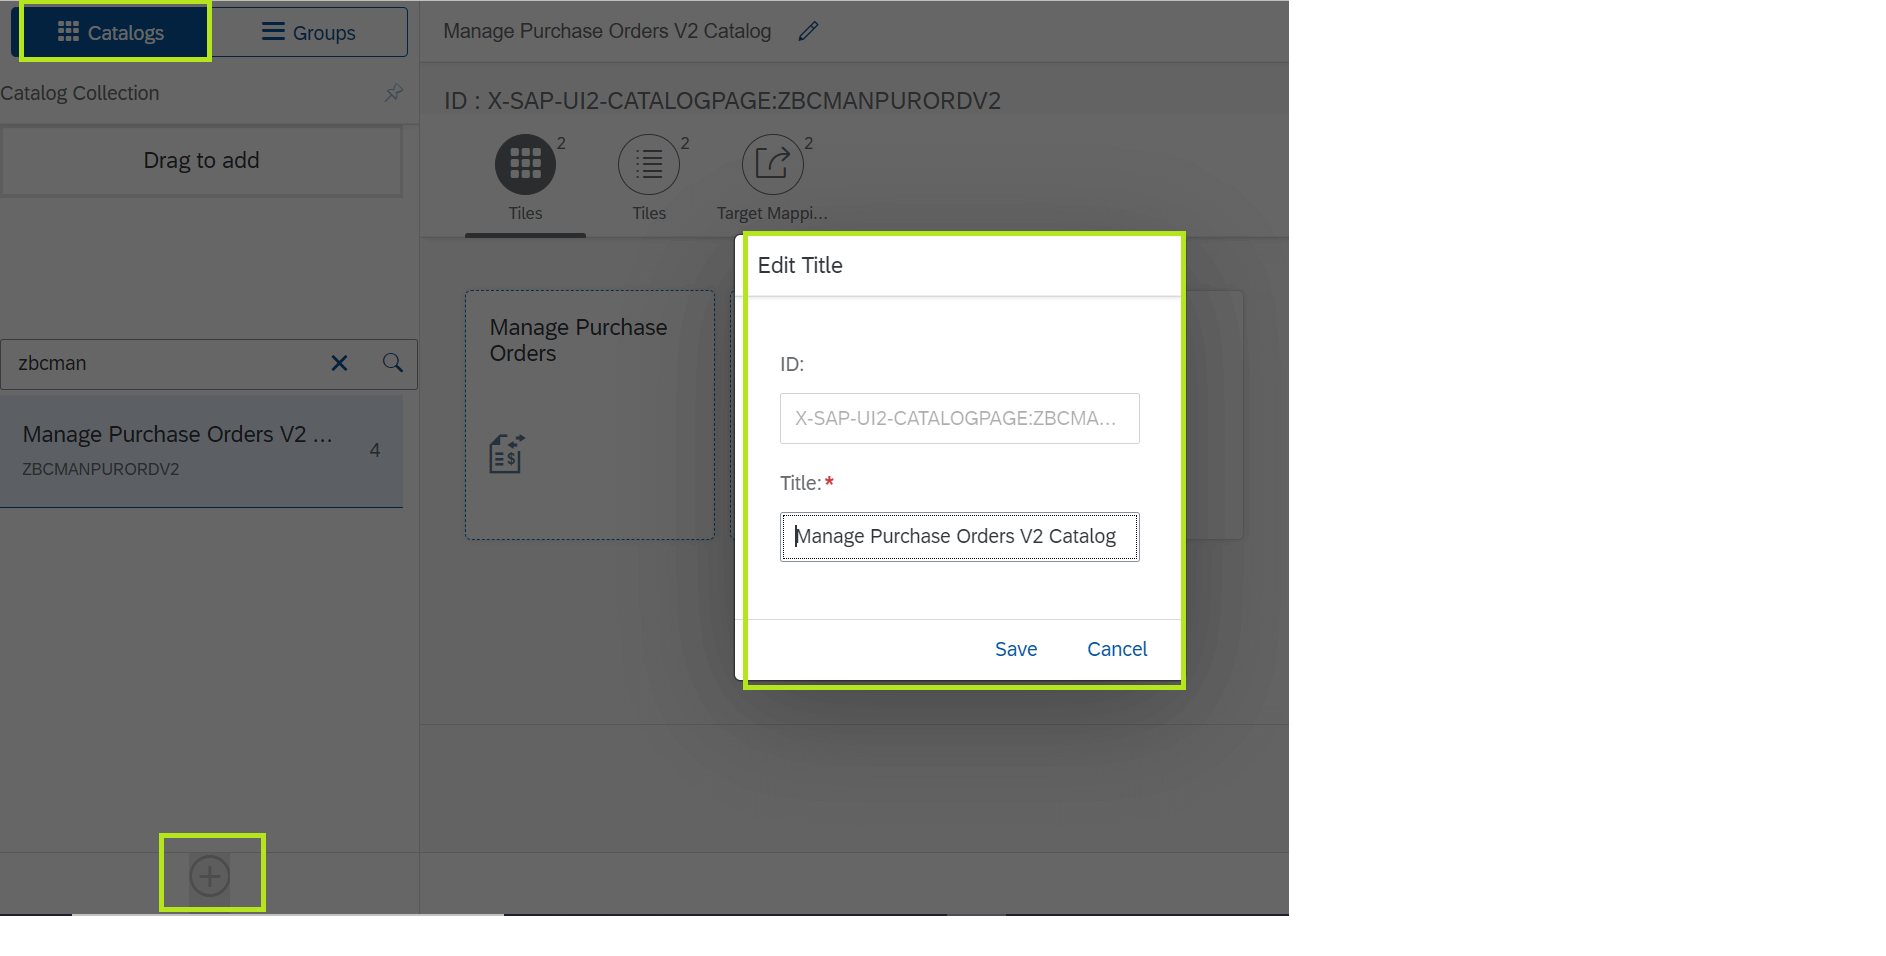The image size is (1886, 956).
Task: Switch to the Catalogs tab
Action: pos(113,31)
